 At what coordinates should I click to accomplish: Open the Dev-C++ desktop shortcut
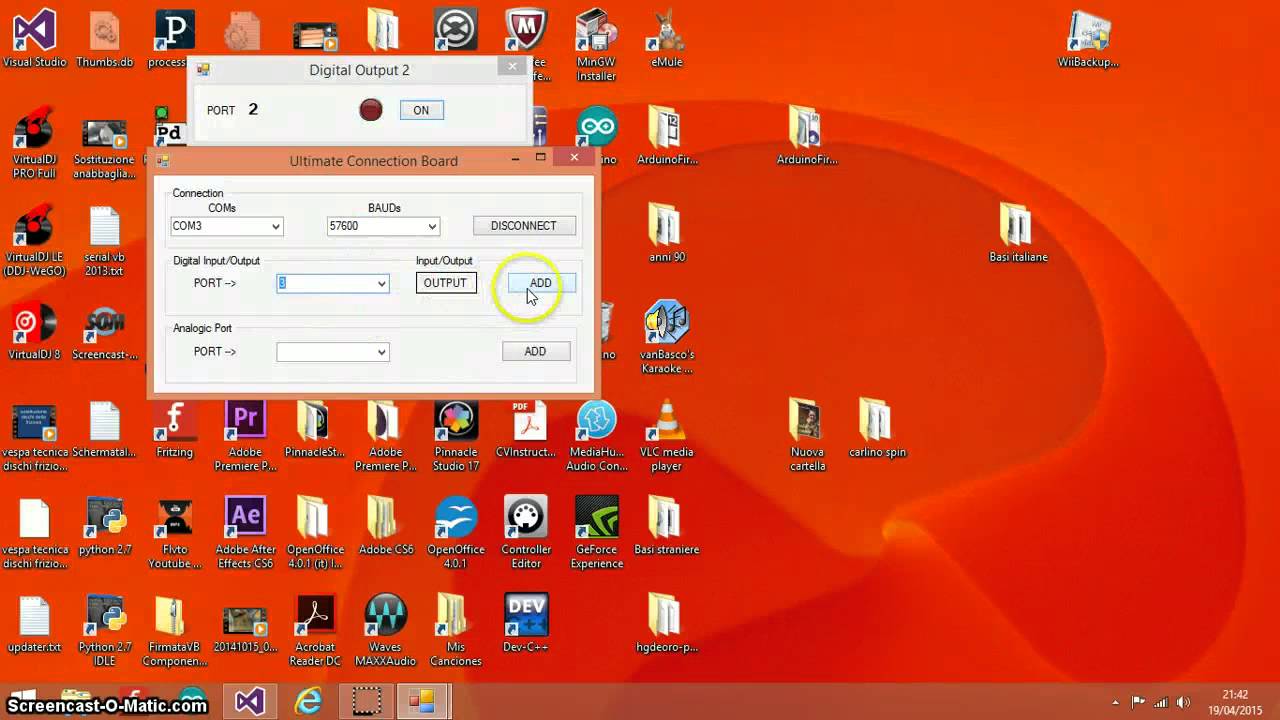point(526,624)
